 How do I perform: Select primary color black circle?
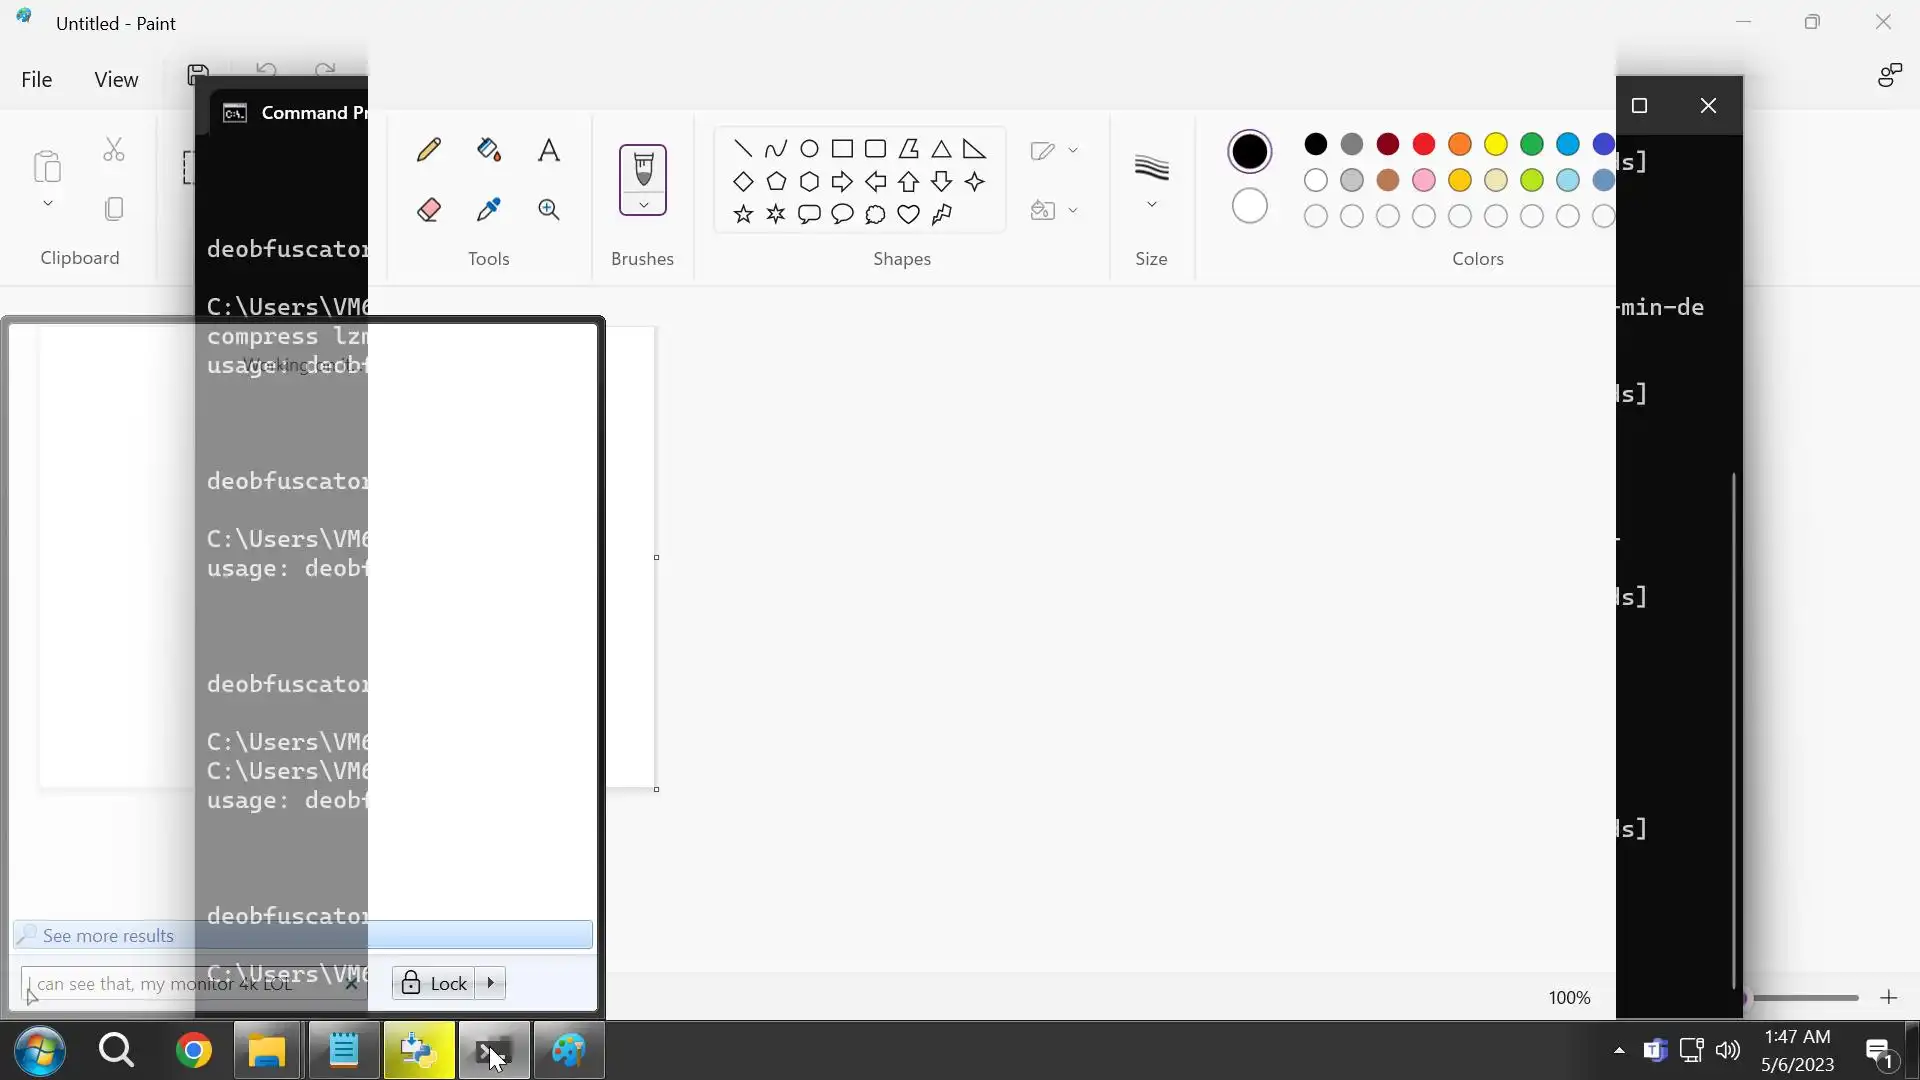[1250, 152]
